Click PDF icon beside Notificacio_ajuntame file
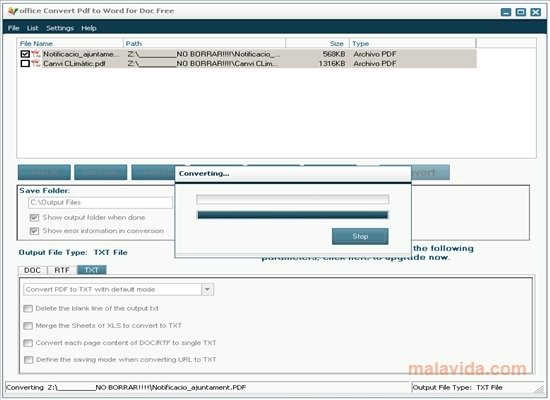 click(x=35, y=54)
